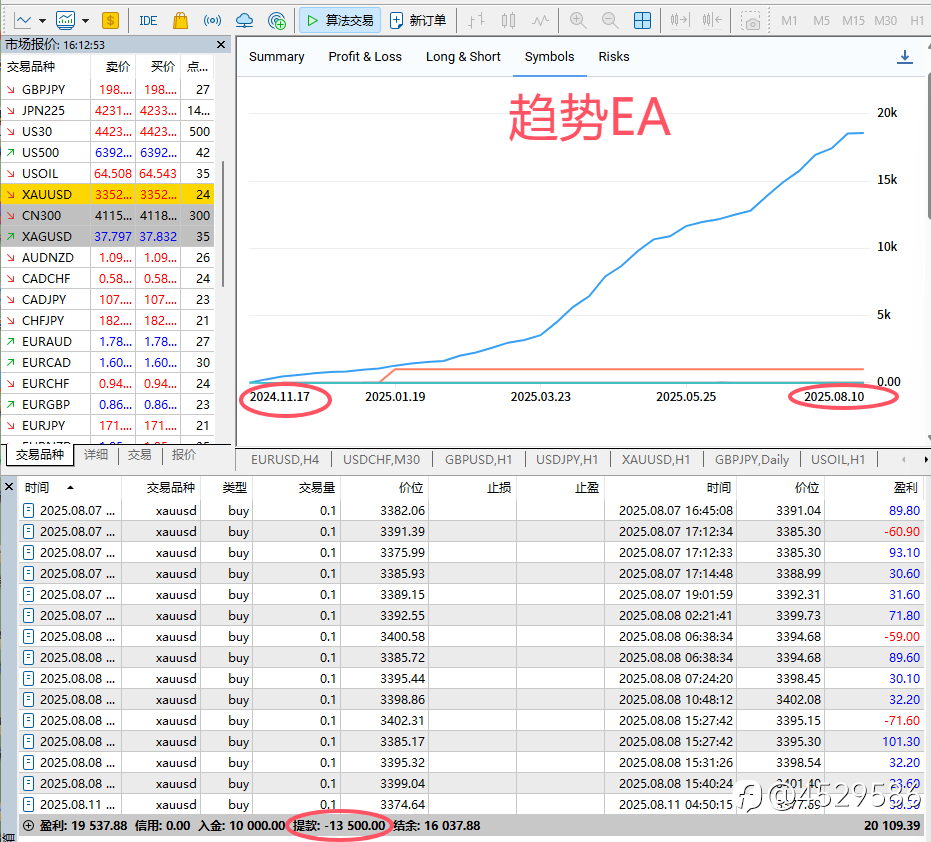Zoom in on the chart
931x842 pixels.
(x=578, y=20)
